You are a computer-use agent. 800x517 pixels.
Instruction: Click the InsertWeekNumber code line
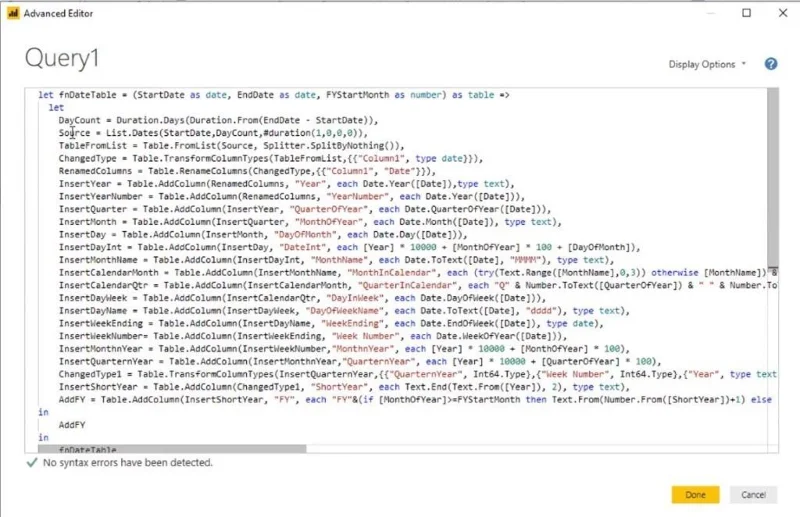click(312, 336)
